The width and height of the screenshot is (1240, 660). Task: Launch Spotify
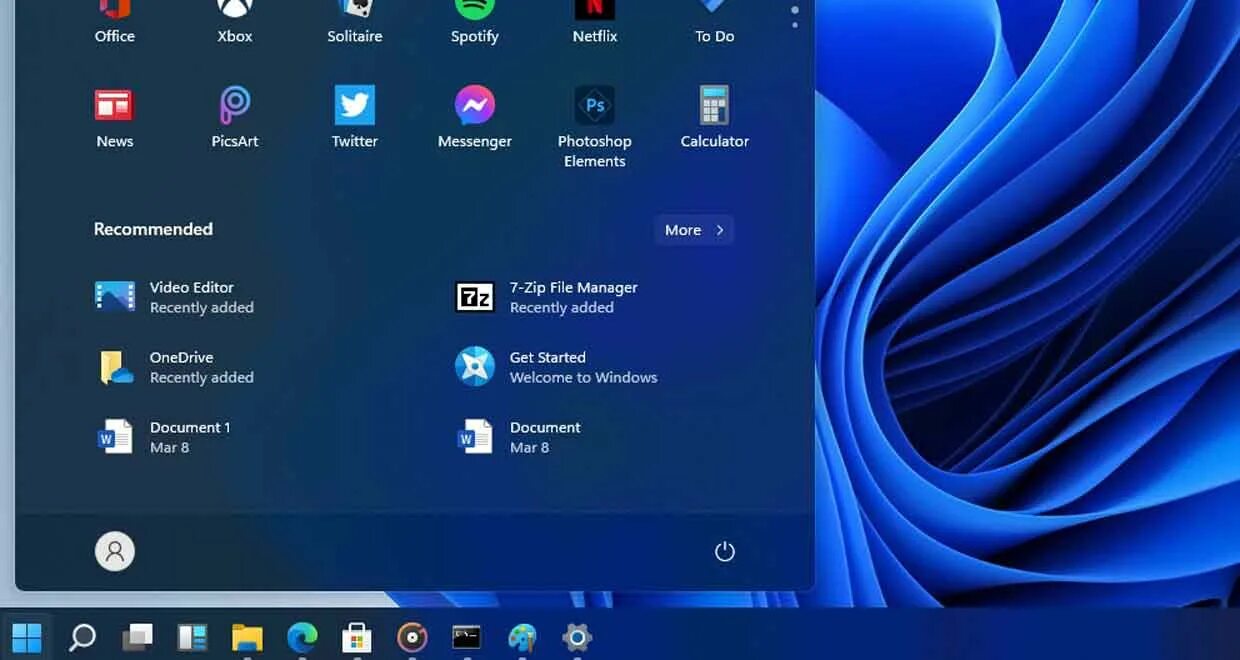(x=475, y=22)
